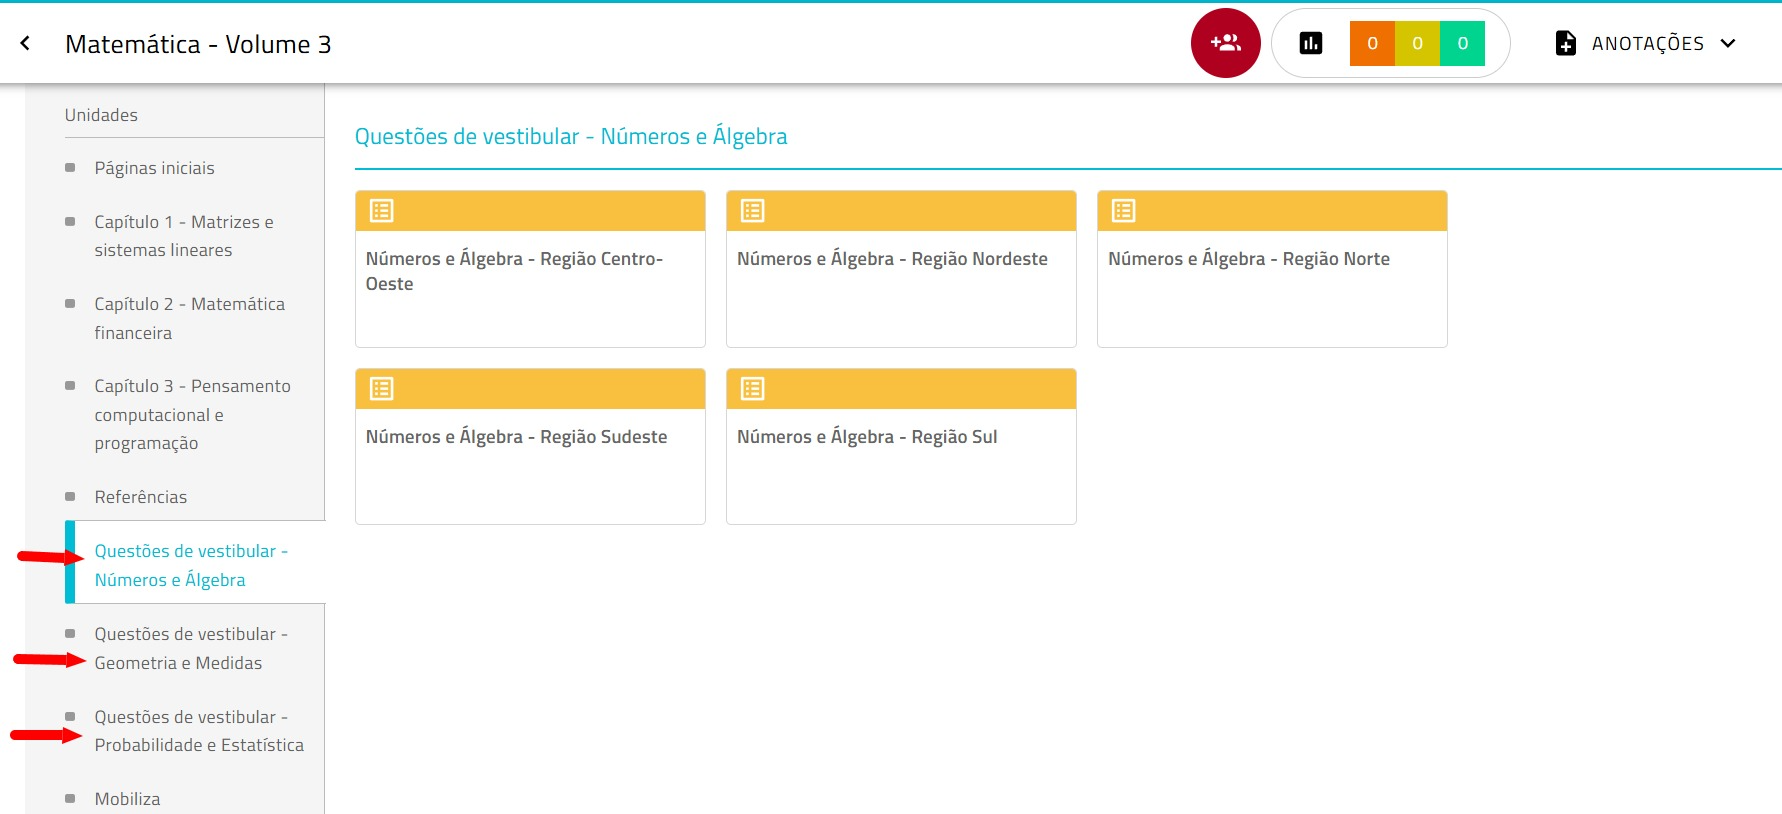Open Capítulo 1 - Matrizes e sistemas lineares

(x=184, y=236)
